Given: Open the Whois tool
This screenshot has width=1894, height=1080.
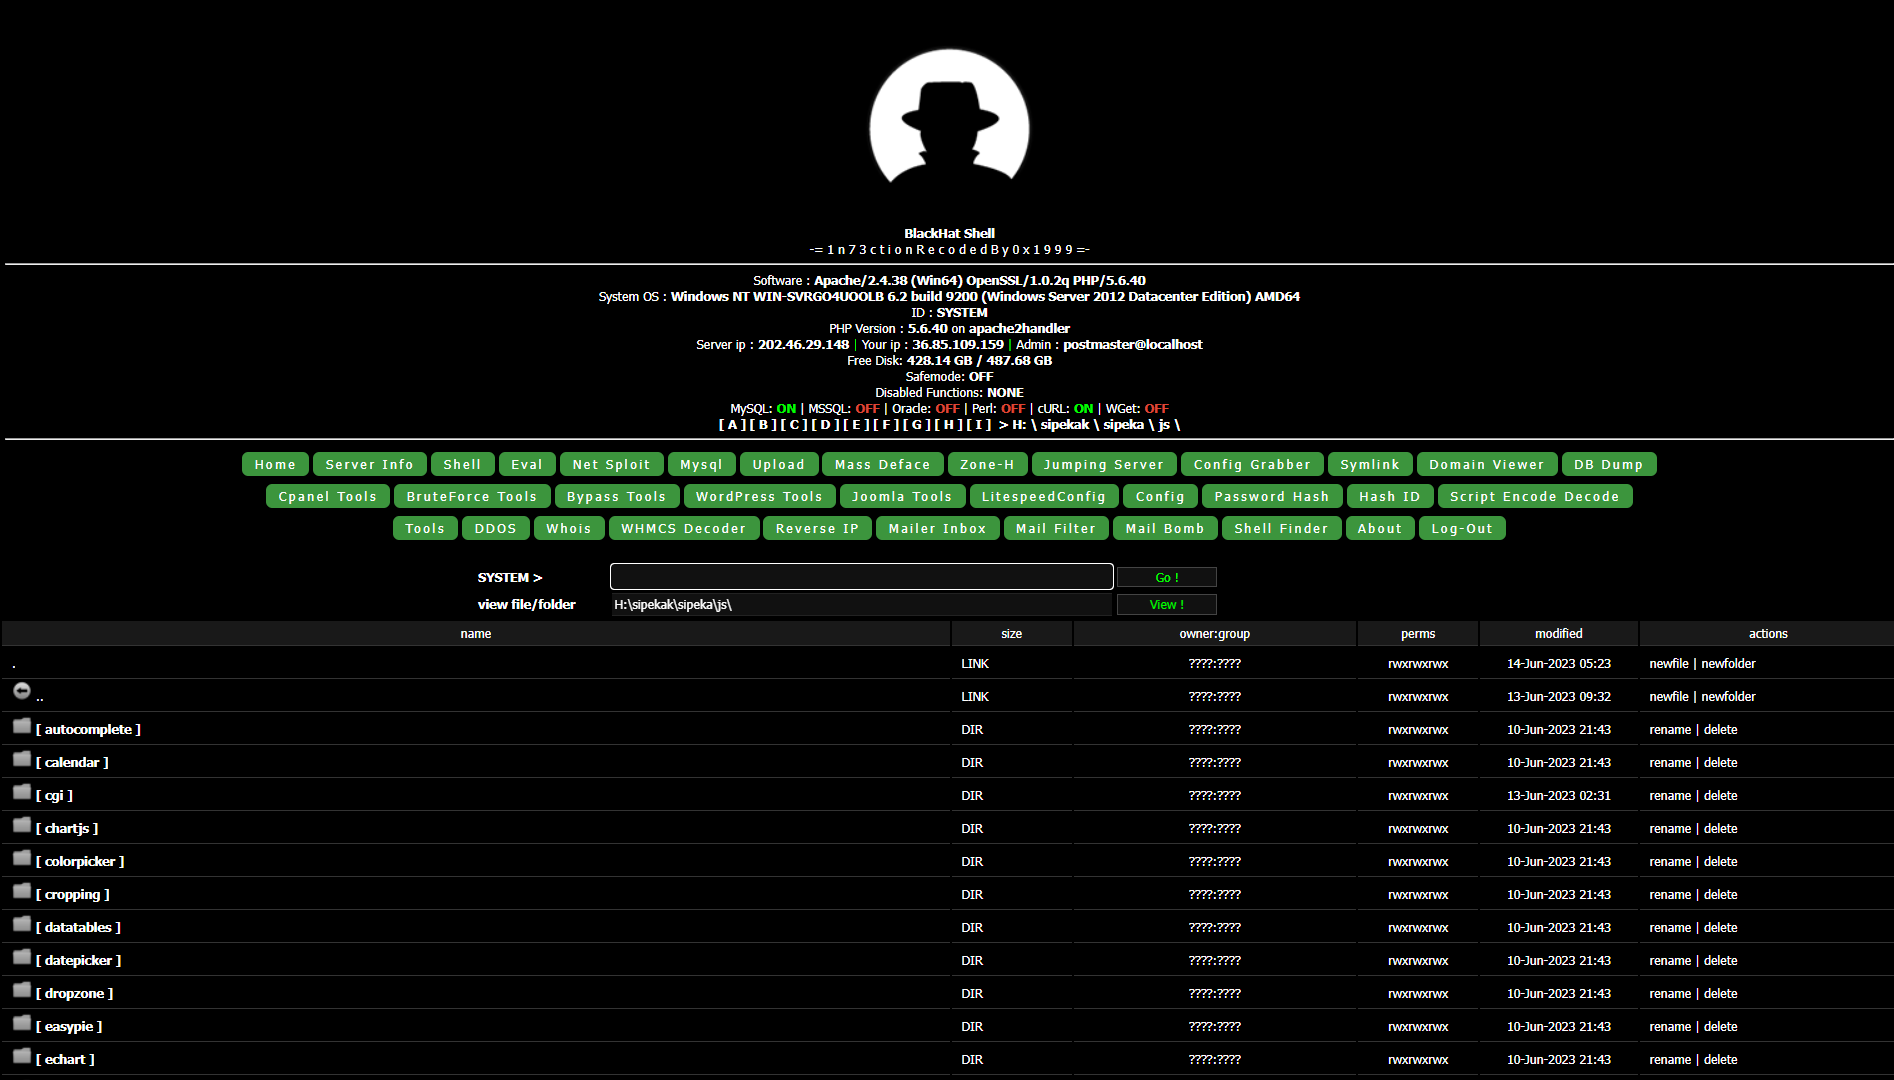Looking at the screenshot, I should click(569, 528).
